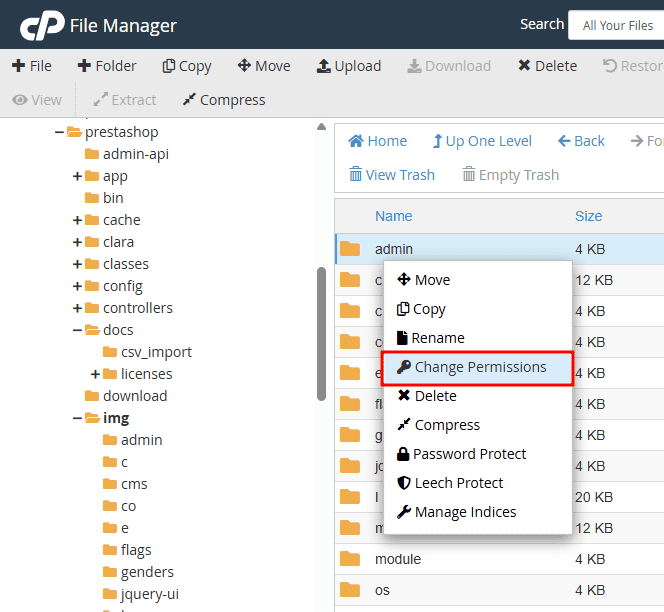Expand the classes folder in tree
Viewport: 664px width, 612px height.
tap(77, 264)
